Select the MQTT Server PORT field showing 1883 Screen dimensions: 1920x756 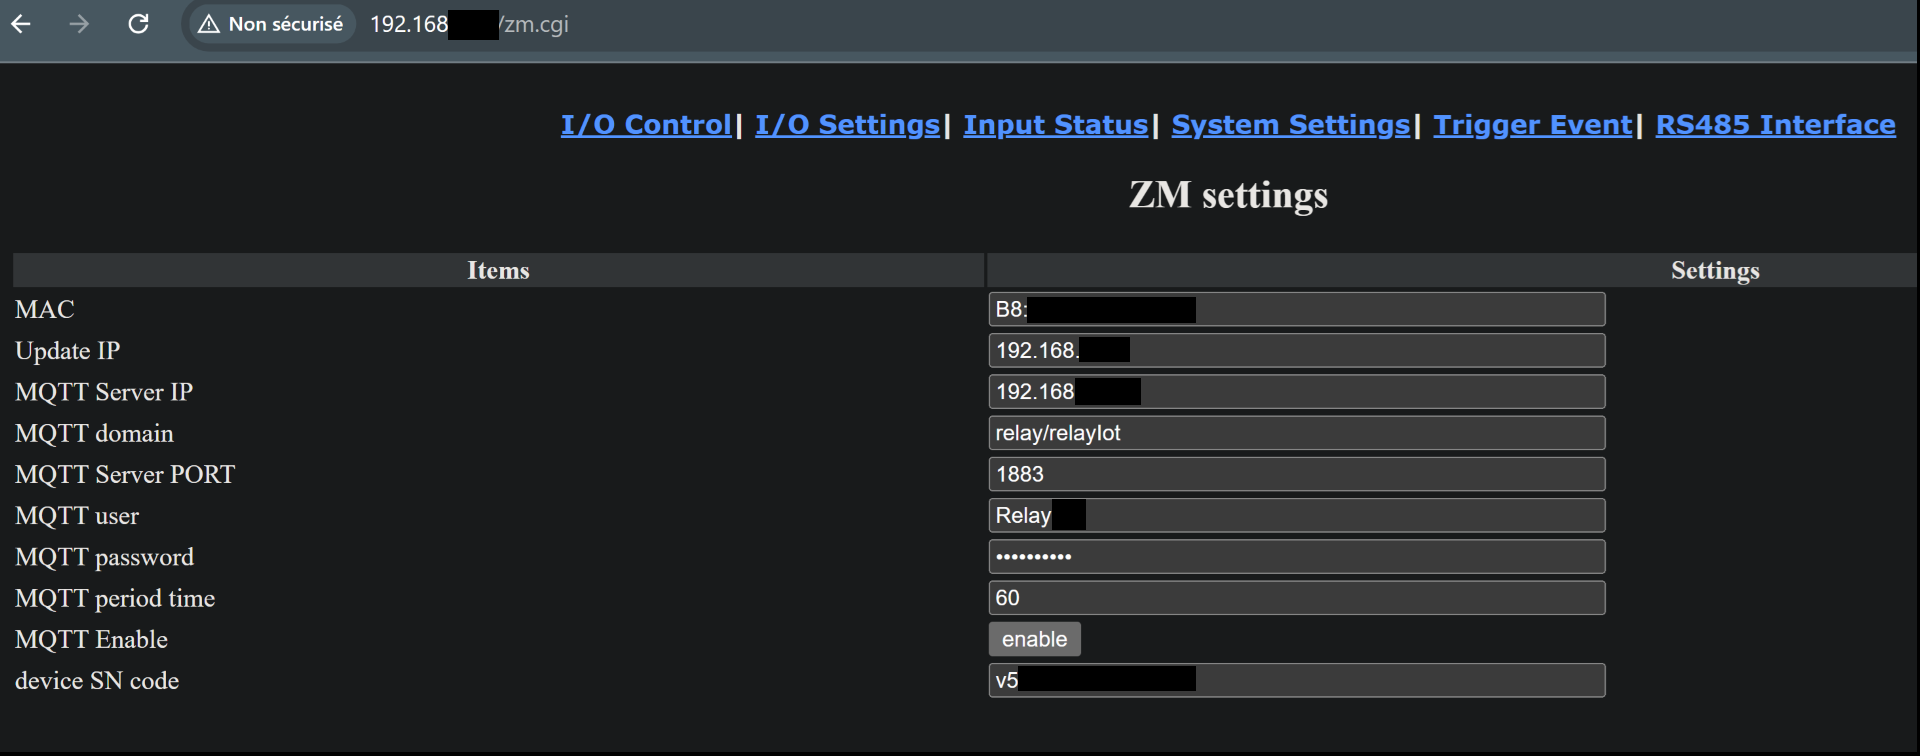click(x=1297, y=474)
